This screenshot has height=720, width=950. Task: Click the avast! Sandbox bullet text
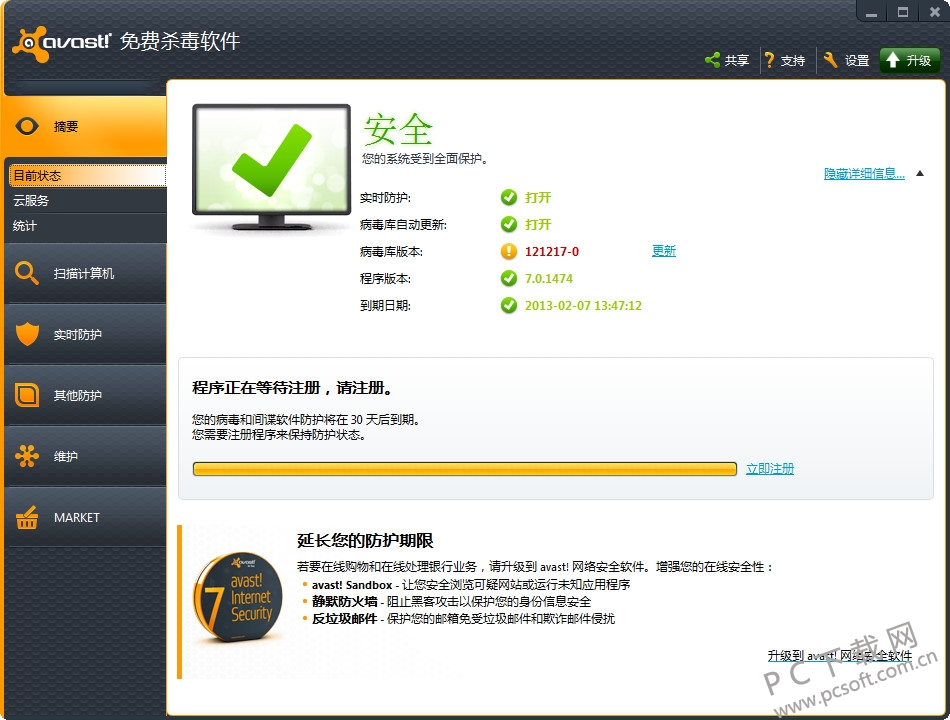point(471,584)
